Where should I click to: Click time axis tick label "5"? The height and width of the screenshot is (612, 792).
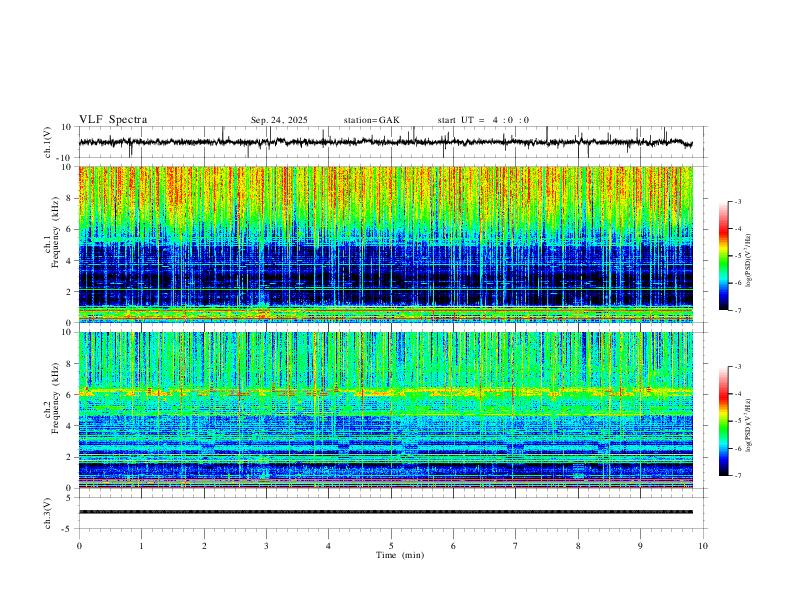pyautogui.click(x=391, y=546)
